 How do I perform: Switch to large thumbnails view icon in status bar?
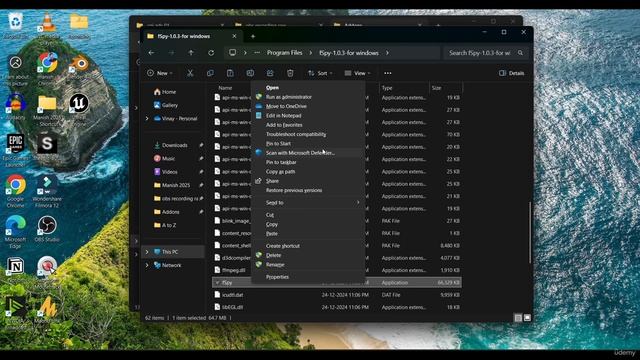[x=527, y=318]
